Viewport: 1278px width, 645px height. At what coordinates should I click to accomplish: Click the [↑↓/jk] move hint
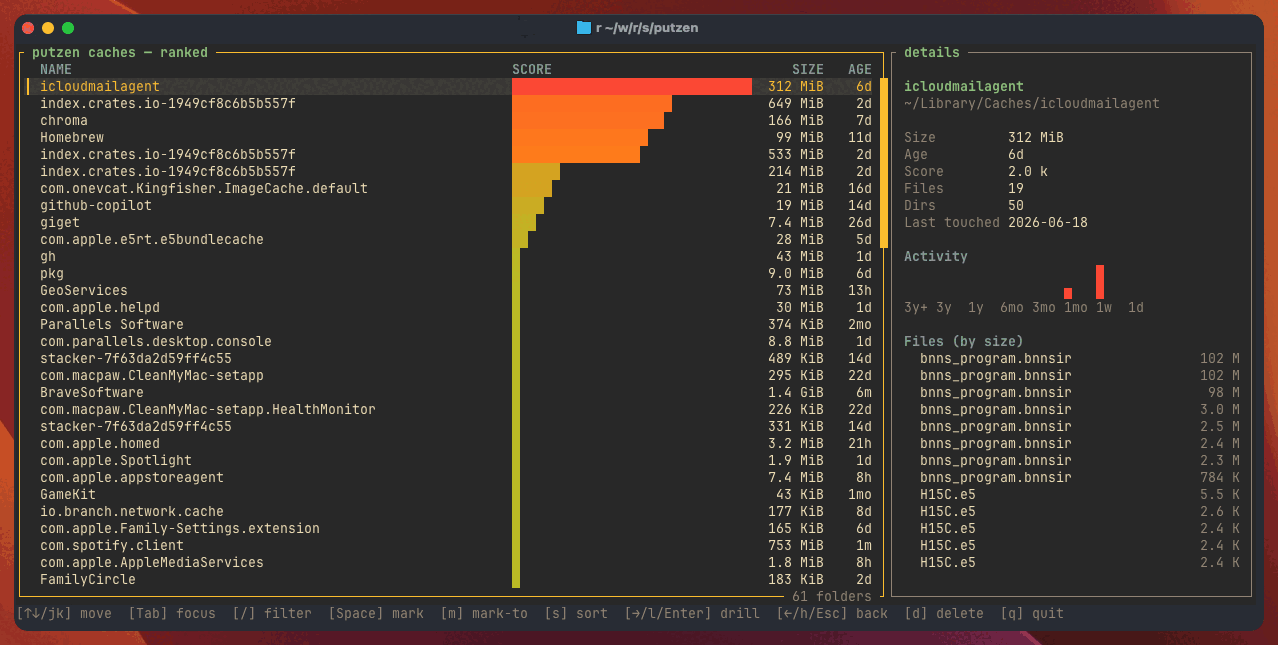[x=64, y=614]
